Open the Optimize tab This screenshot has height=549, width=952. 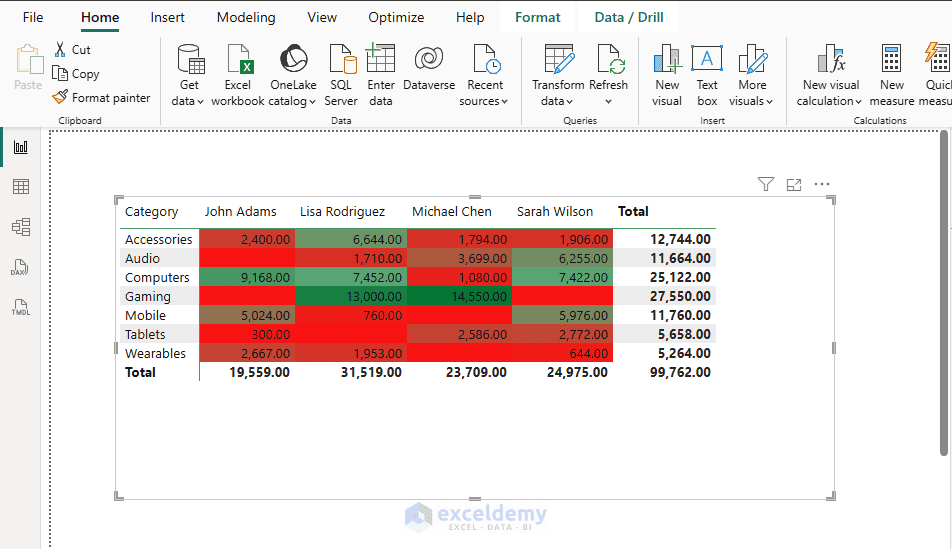(x=396, y=18)
